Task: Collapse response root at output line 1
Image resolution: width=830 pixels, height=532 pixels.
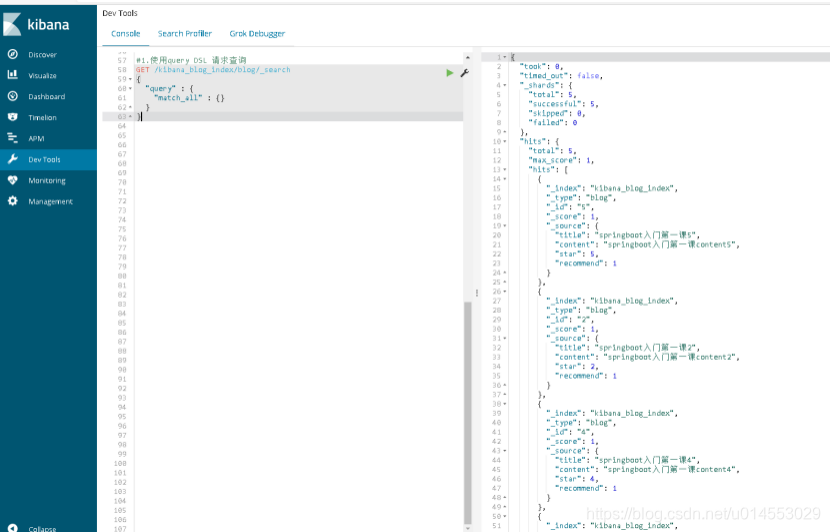Action: point(505,57)
